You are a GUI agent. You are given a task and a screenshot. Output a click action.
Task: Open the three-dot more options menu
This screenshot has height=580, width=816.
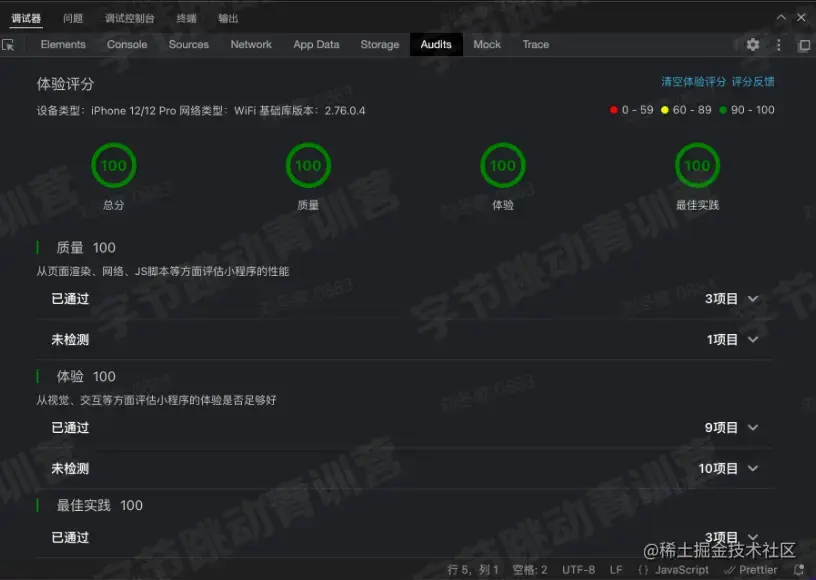click(x=779, y=45)
